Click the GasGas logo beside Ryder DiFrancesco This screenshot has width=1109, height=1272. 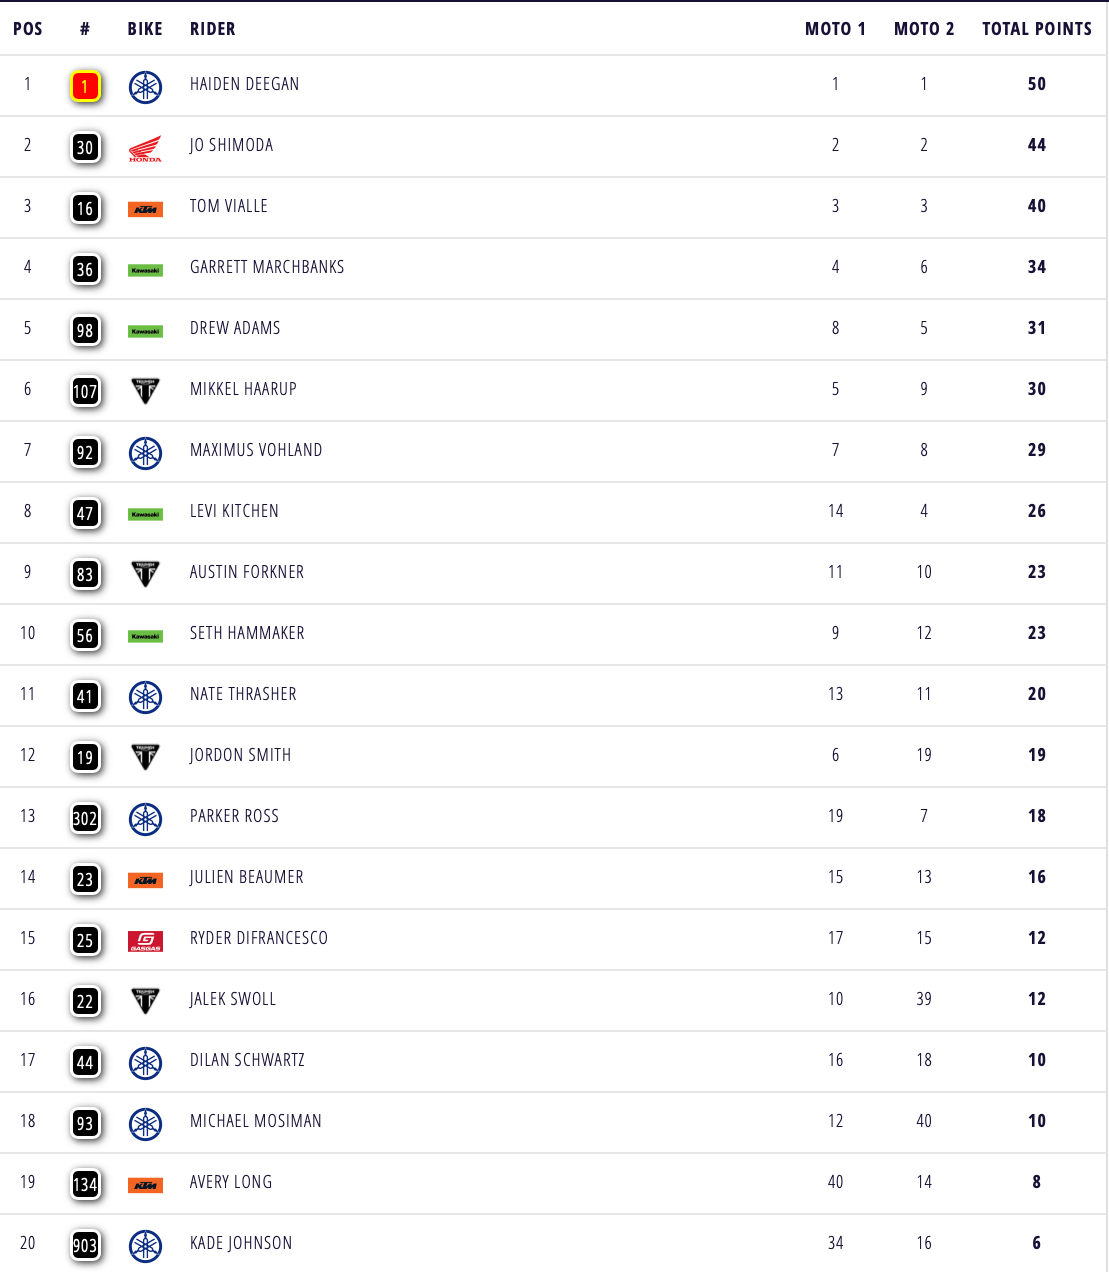(x=145, y=940)
